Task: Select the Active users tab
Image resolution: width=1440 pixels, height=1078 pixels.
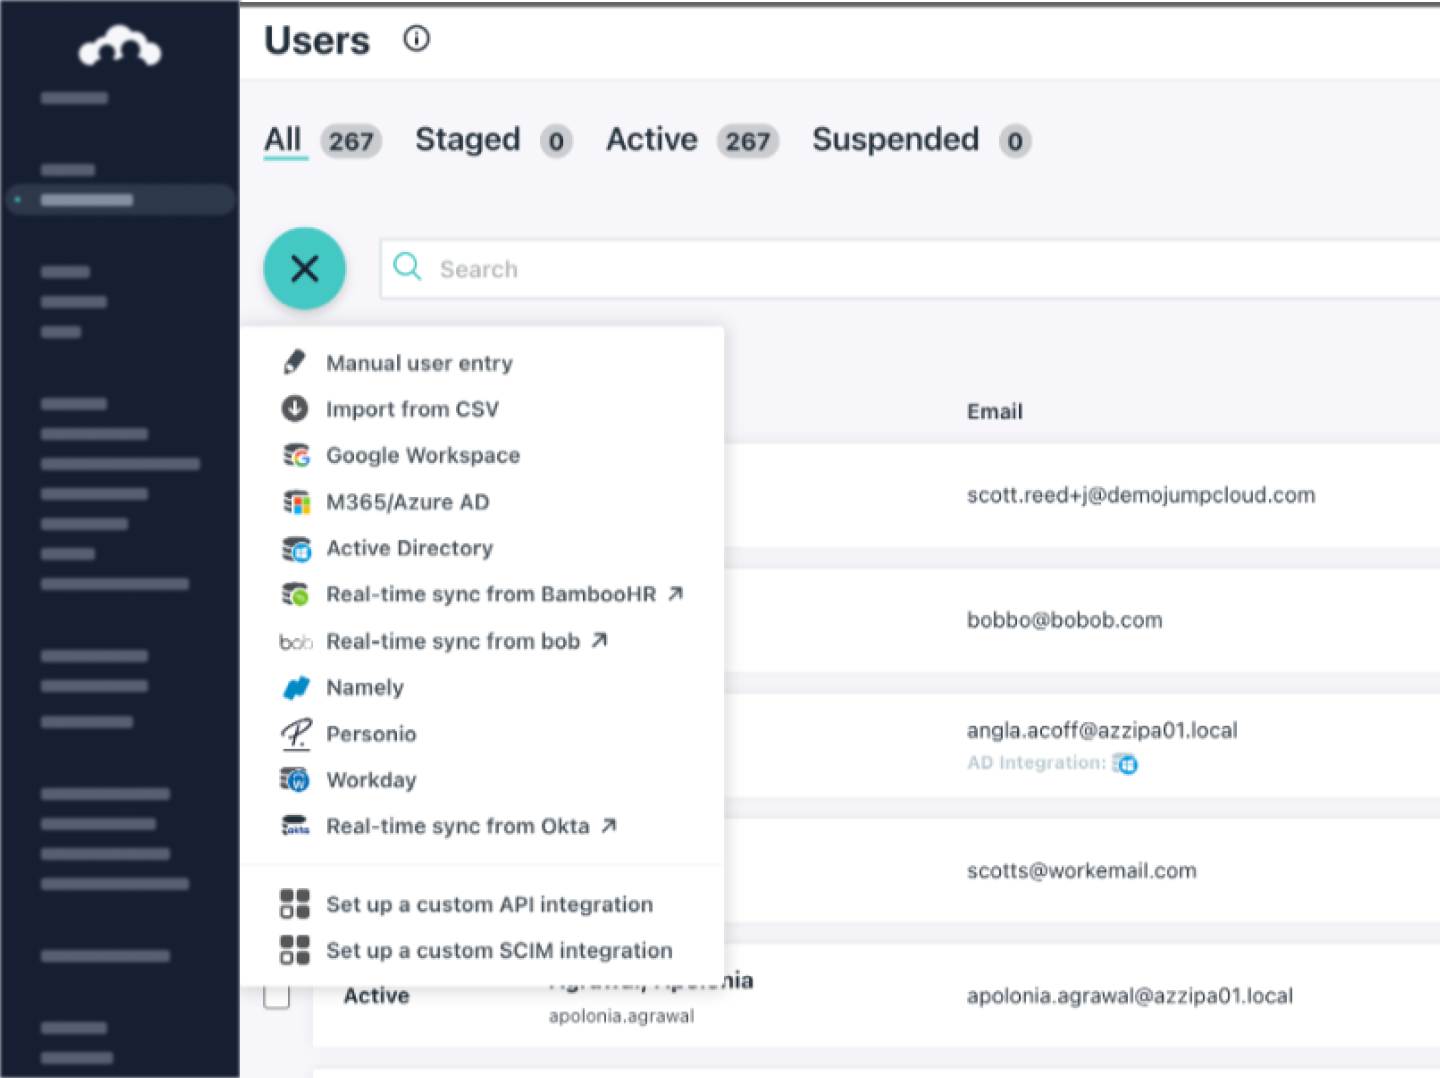Action: click(652, 140)
